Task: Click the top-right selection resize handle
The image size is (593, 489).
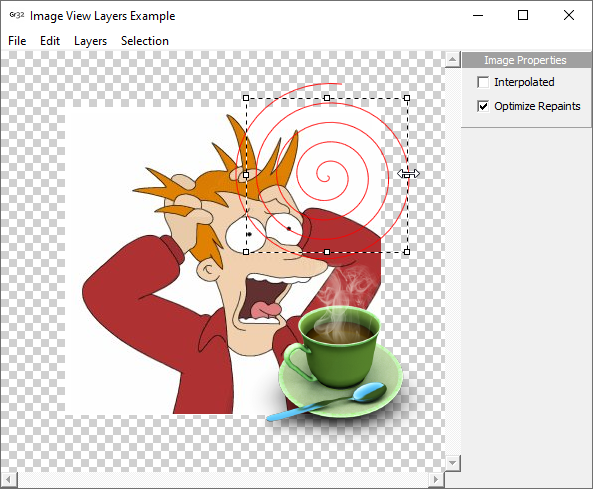Action: (x=407, y=98)
